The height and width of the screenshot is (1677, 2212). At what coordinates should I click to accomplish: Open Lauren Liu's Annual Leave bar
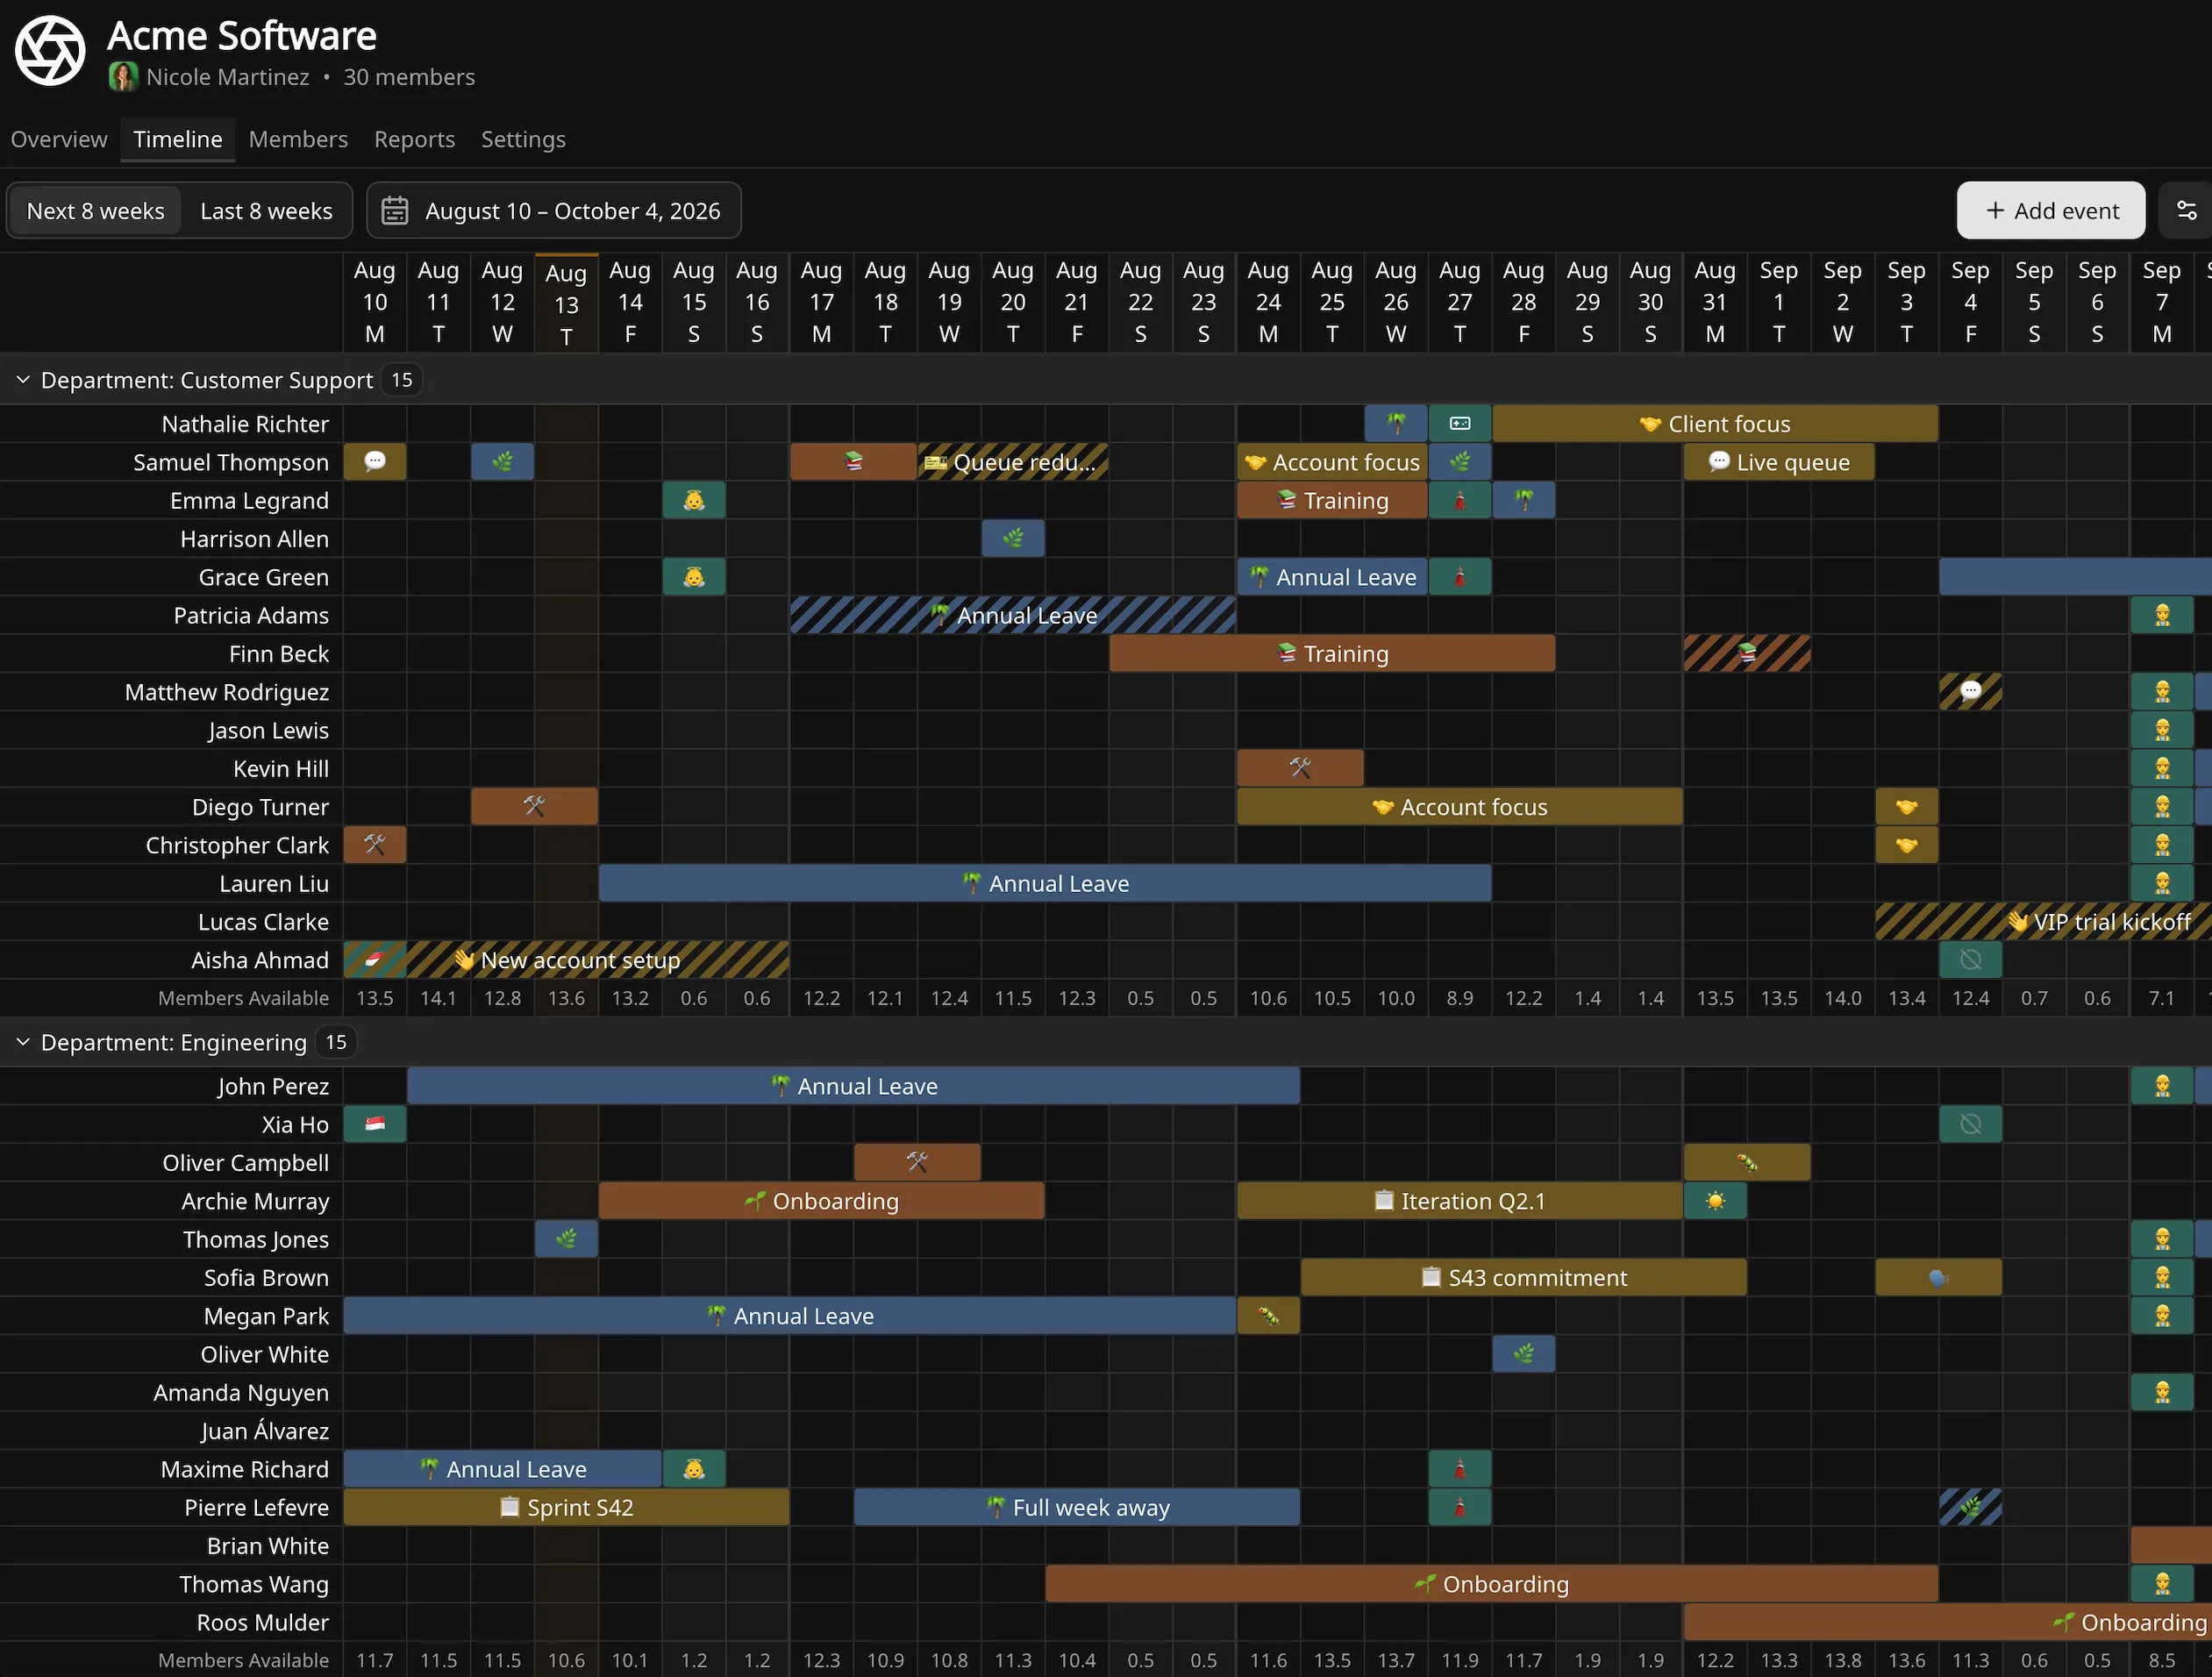point(1045,884)
